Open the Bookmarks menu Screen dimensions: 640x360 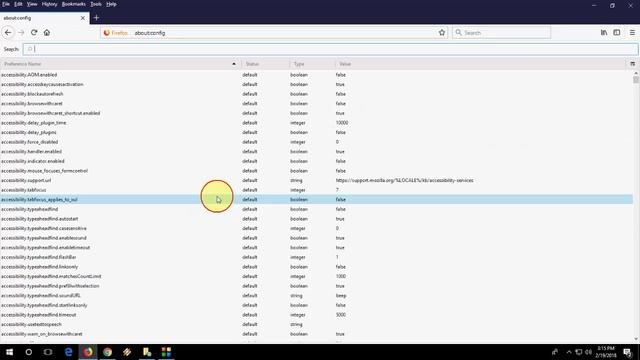[x=73, y=4]
